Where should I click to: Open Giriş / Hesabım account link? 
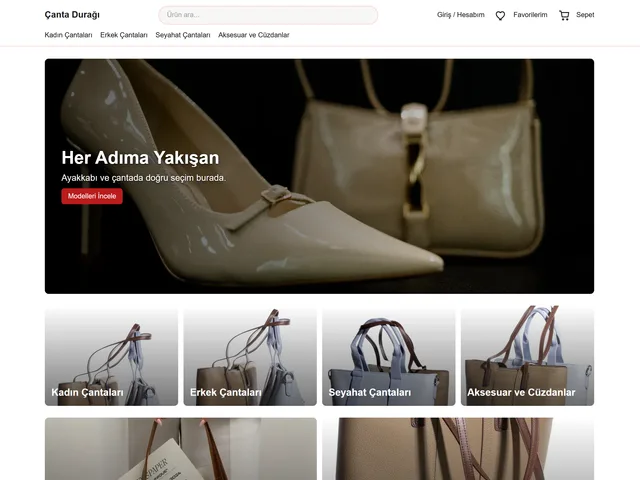click(x=460, y=15)
